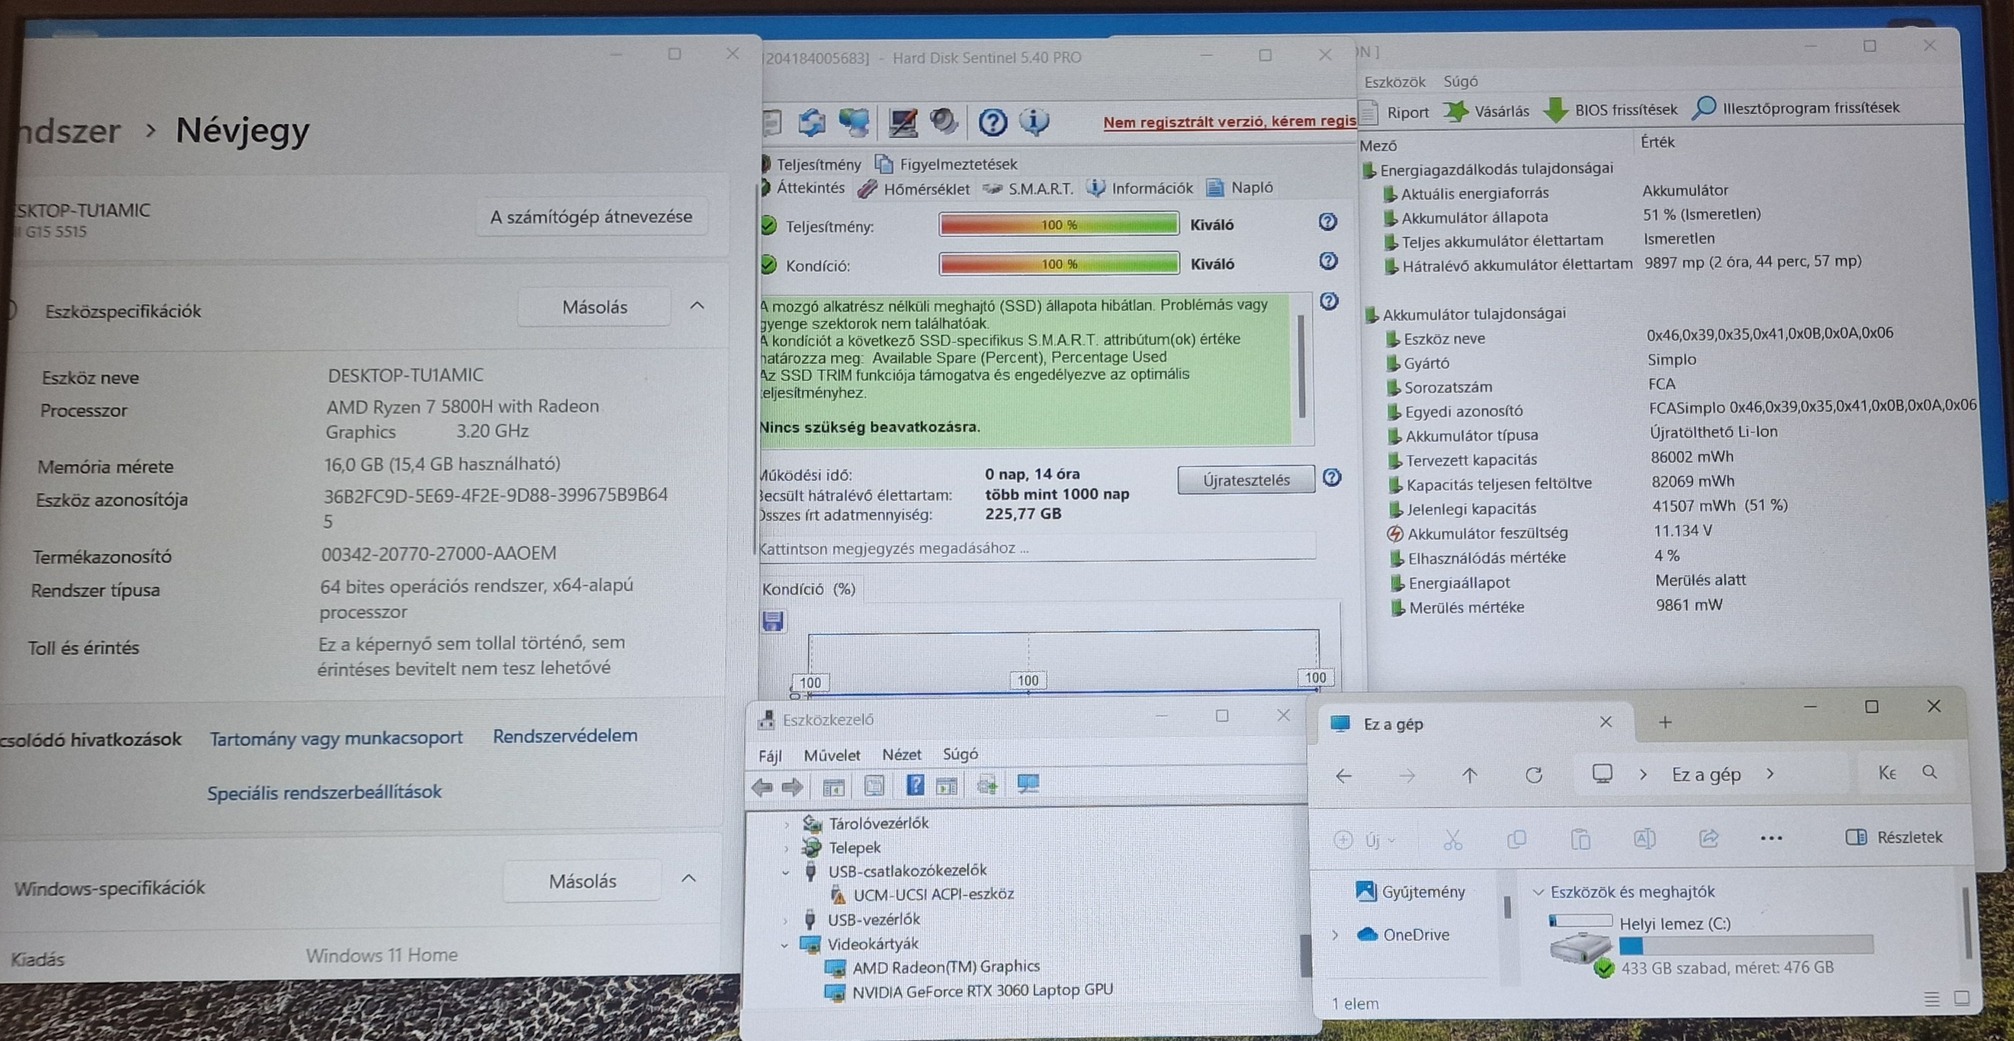
Task: Click the help question mark icon in Hard Disk Sentinel toolbar
Action: [992, 122]
